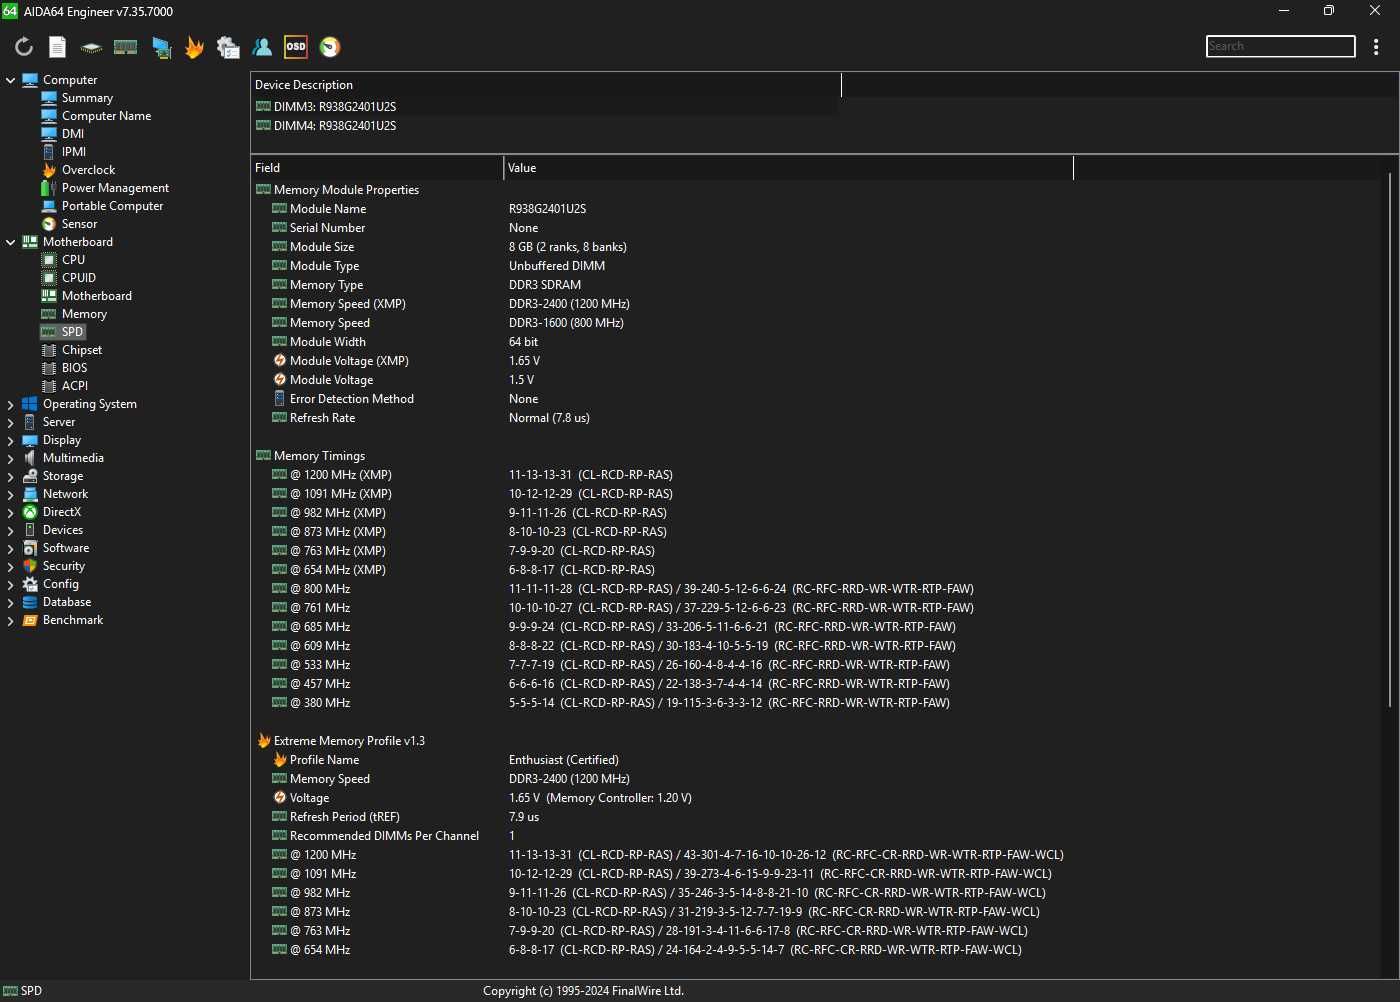Open the three-dot options menu

click(x=1376, y=47)
